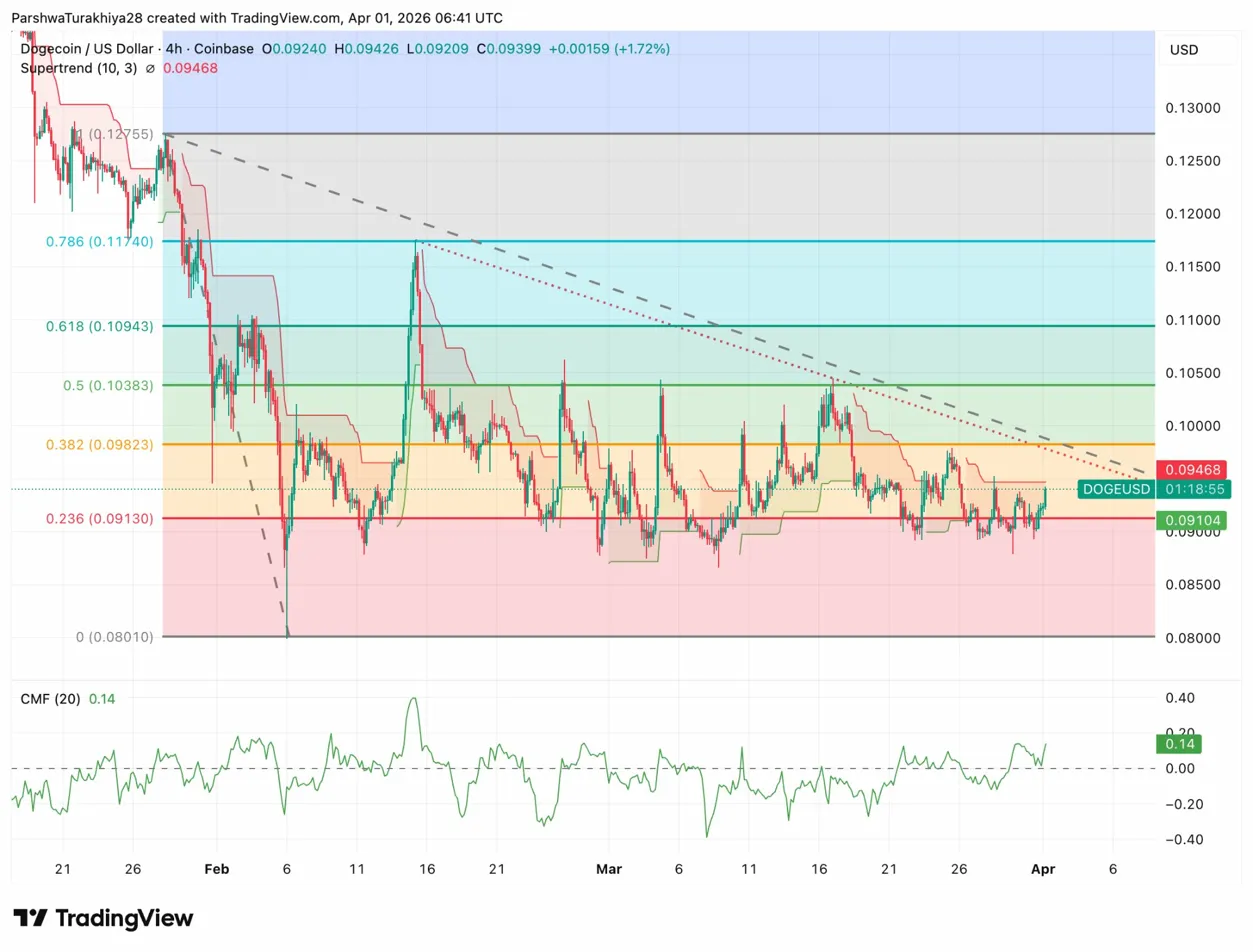Click the dotted close price line marker
This screenshot has height=952, width=1253.
(600, 489)
